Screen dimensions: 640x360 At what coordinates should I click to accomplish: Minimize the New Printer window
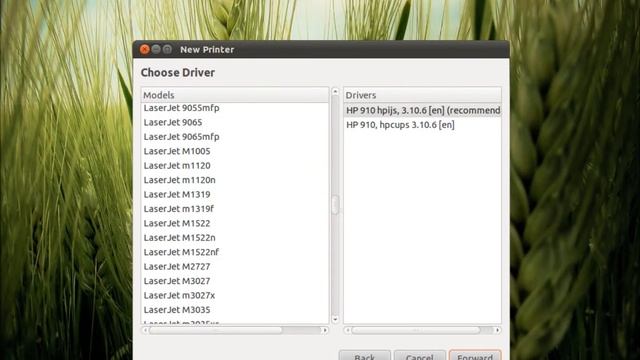(x=156, y=49)
